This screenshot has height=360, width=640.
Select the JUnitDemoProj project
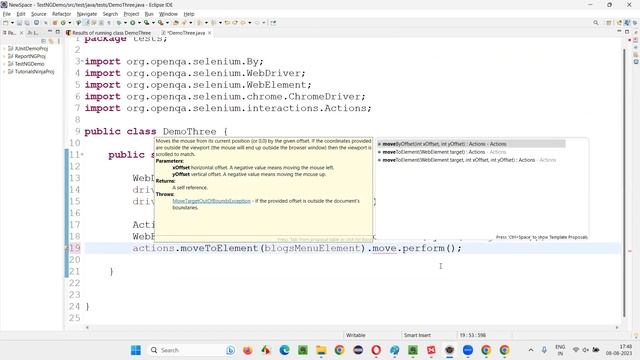tap(31, 49)
